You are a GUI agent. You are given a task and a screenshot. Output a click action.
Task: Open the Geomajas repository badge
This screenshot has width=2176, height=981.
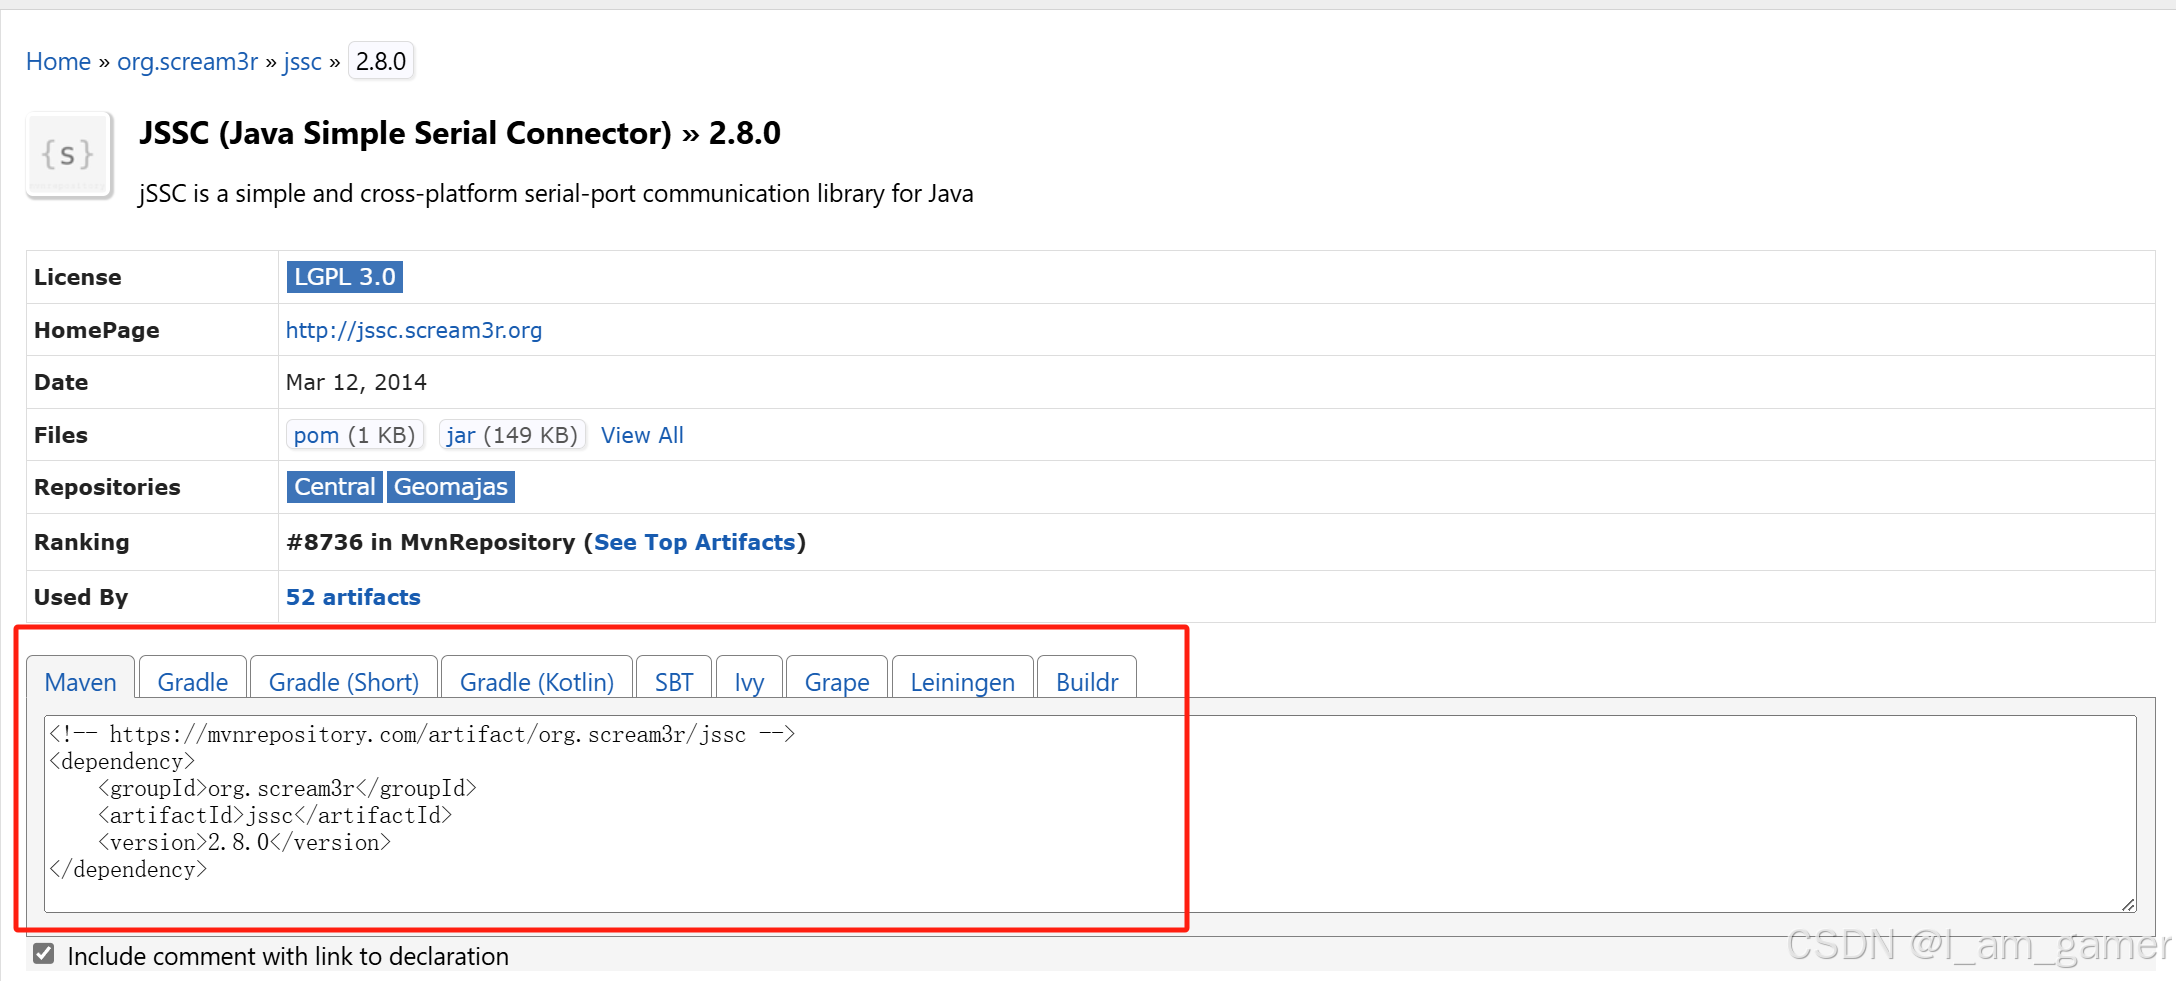coord(450,487)
